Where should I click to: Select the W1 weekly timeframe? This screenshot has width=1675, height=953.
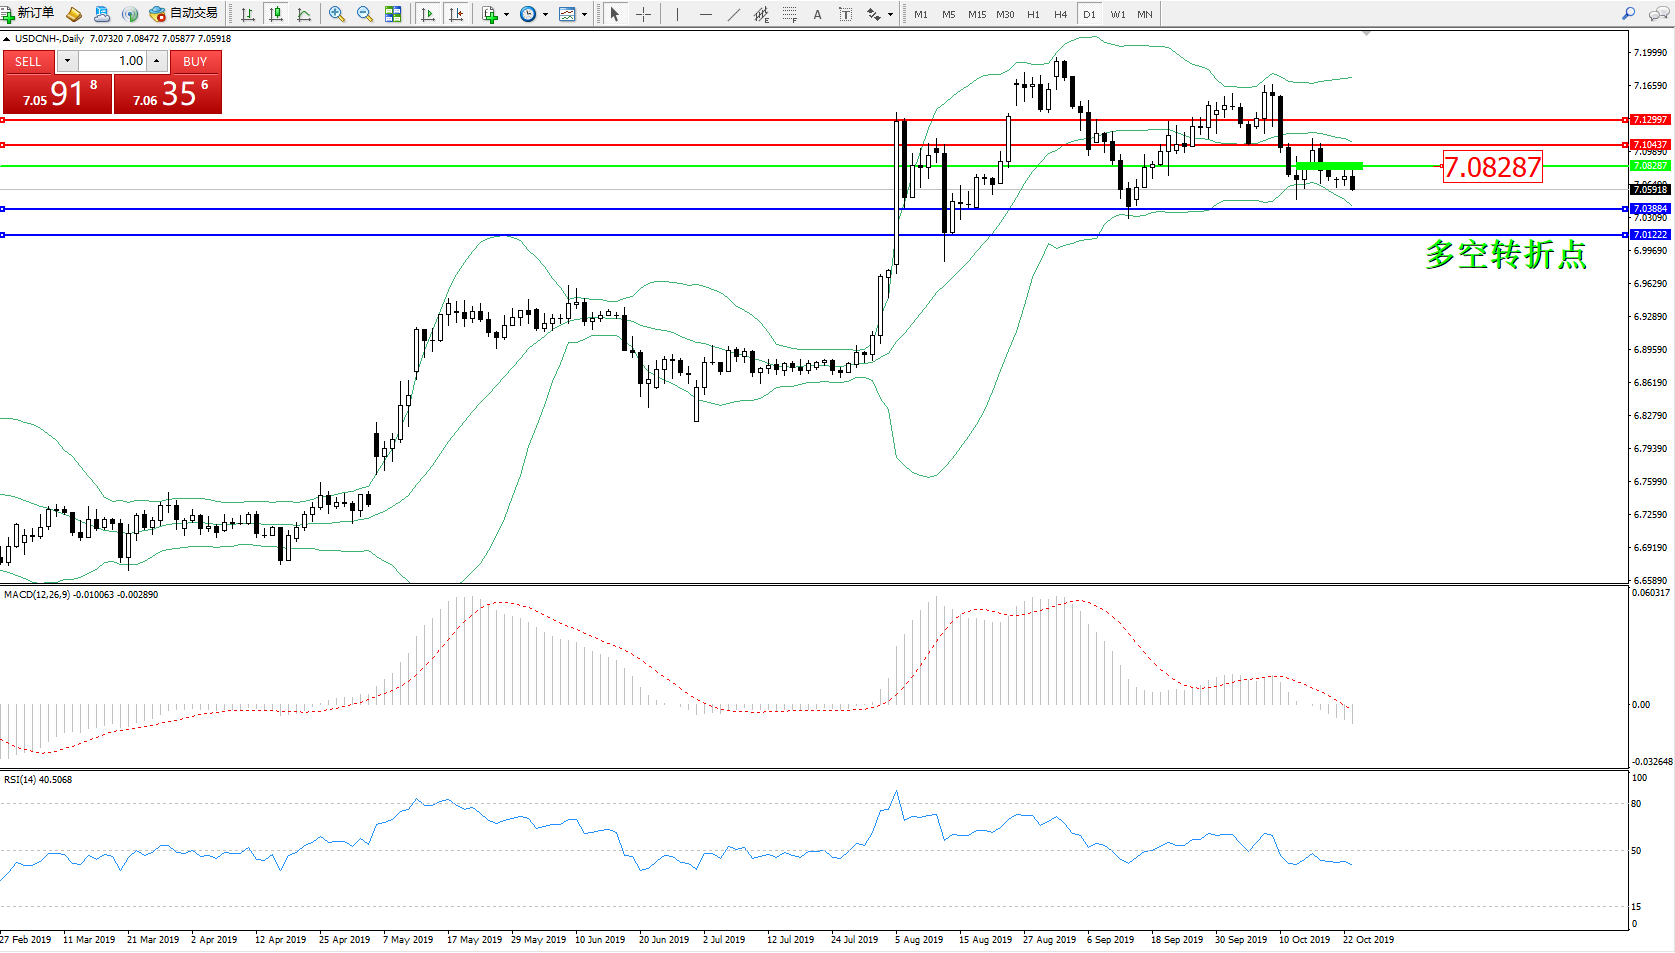pyautogui.click(x=1117, y=14)
